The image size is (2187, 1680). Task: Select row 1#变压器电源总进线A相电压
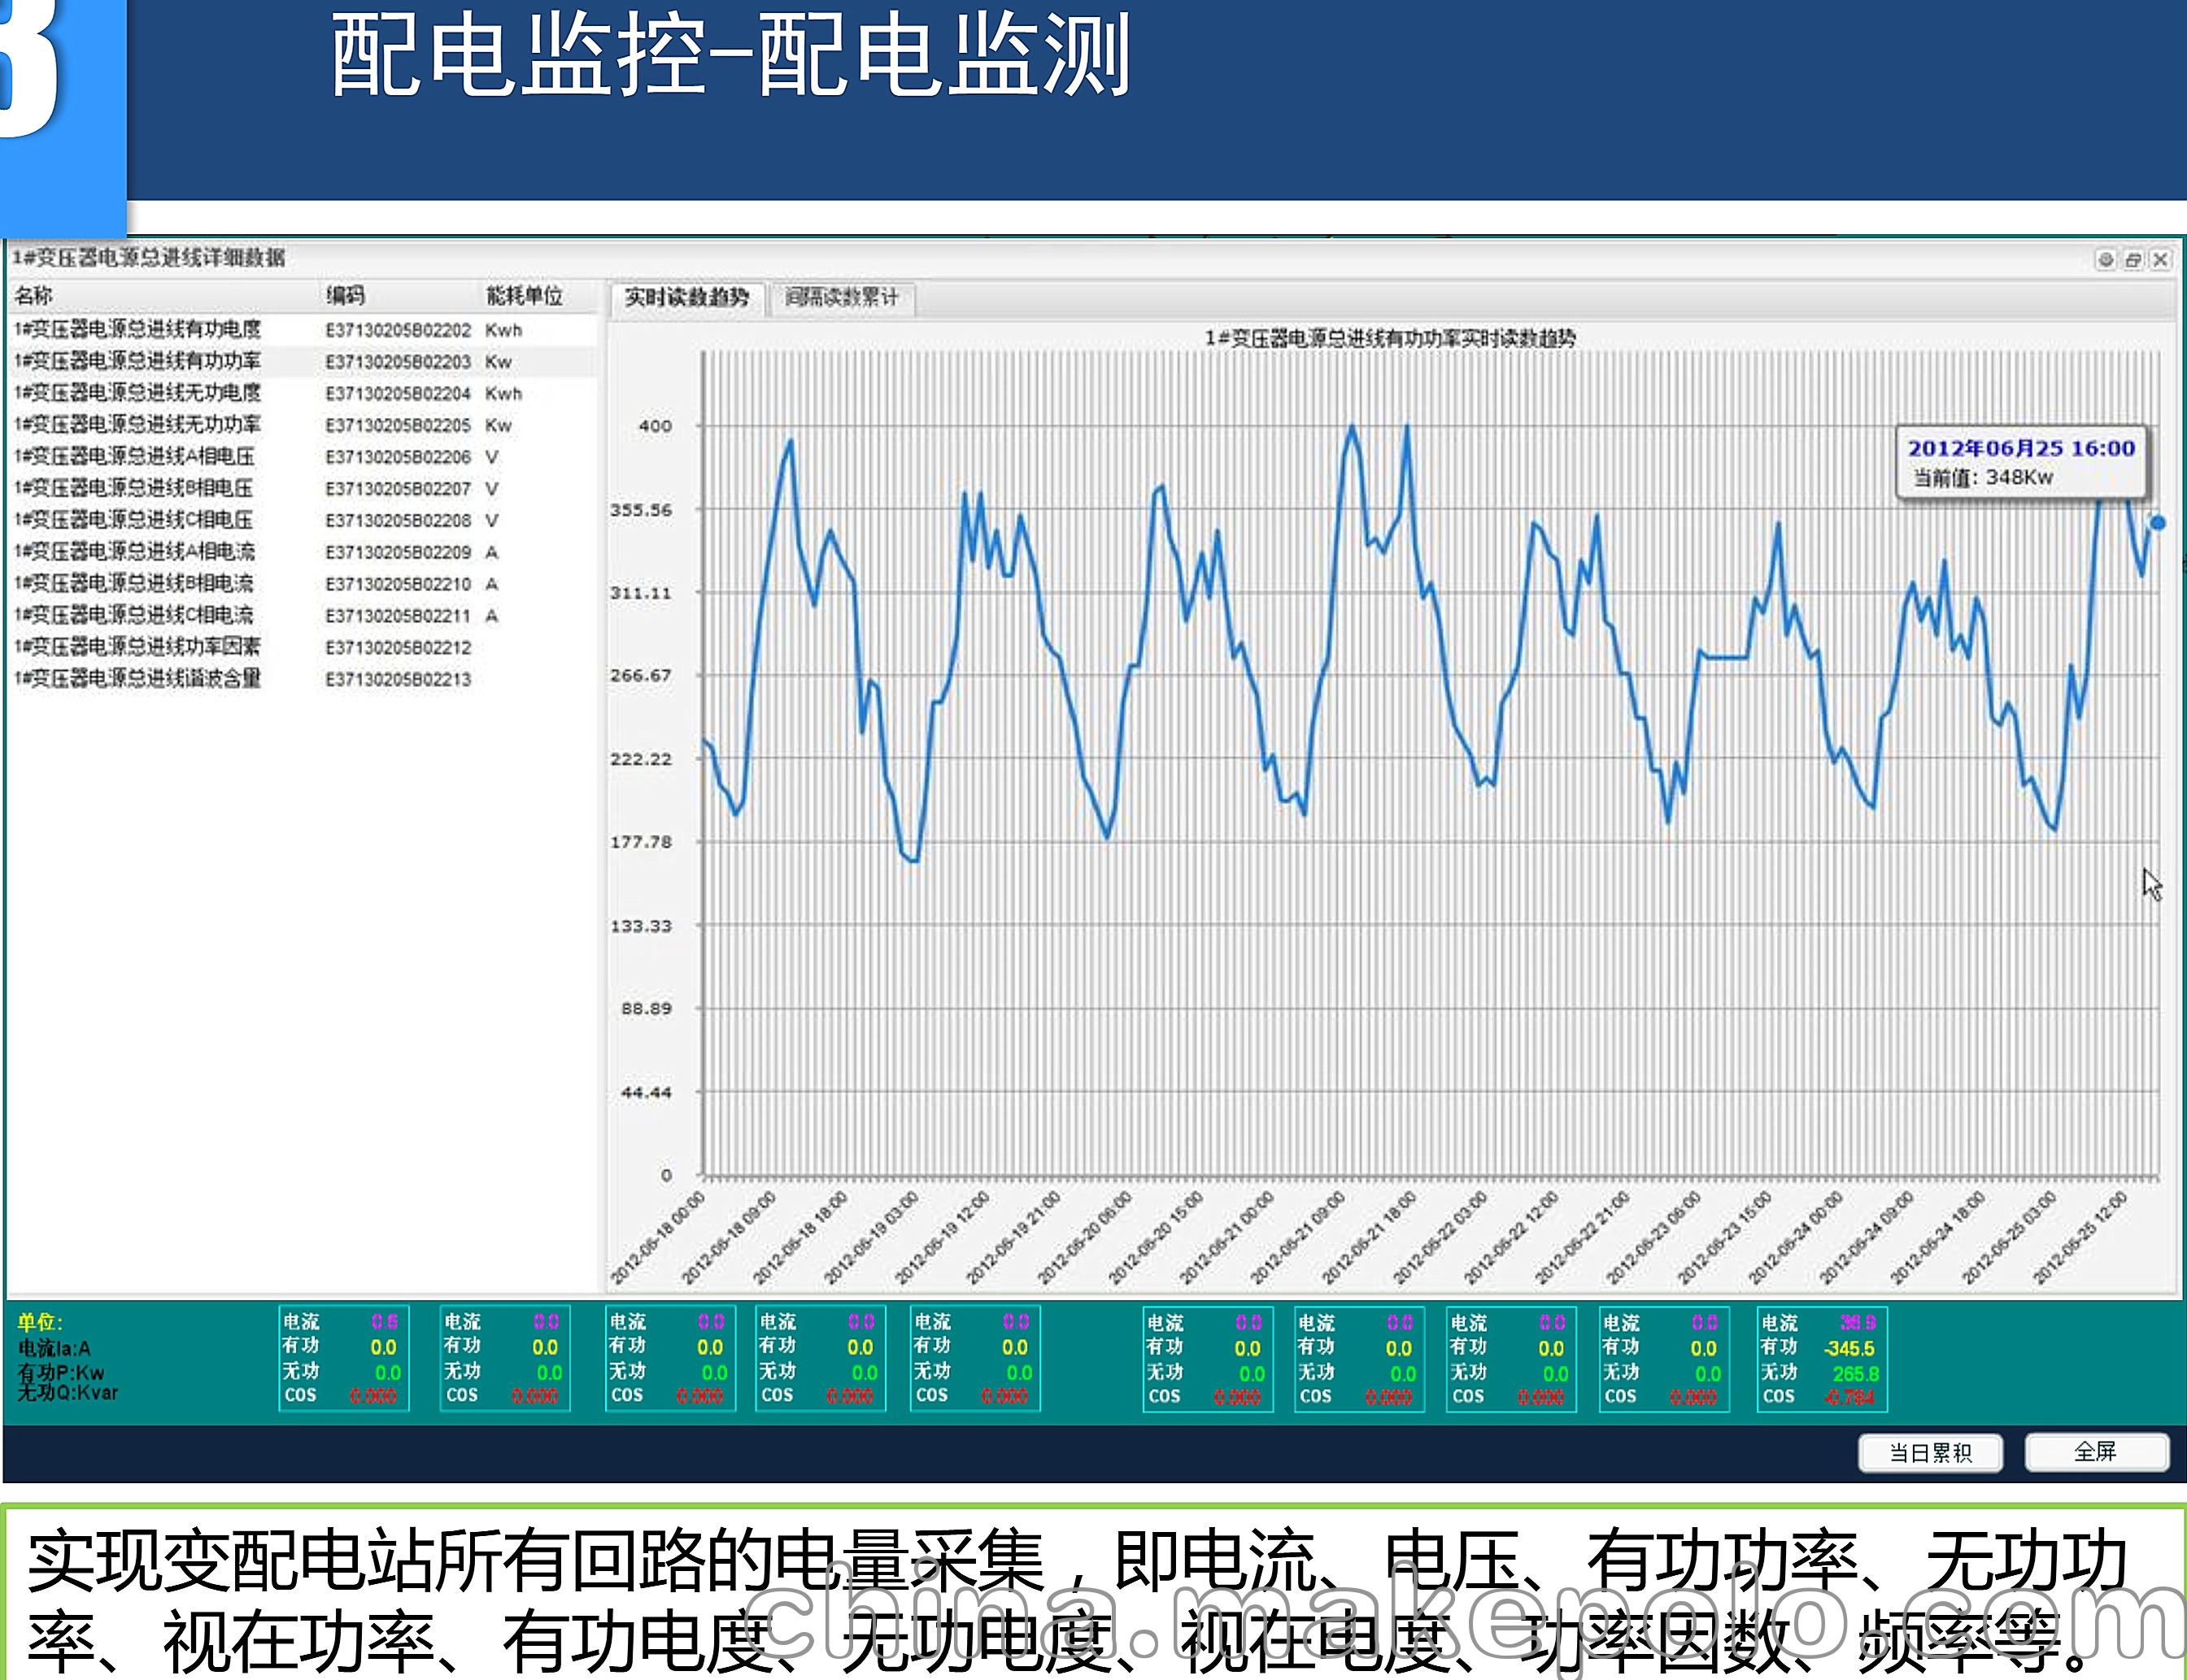click(x=303, y=457)
